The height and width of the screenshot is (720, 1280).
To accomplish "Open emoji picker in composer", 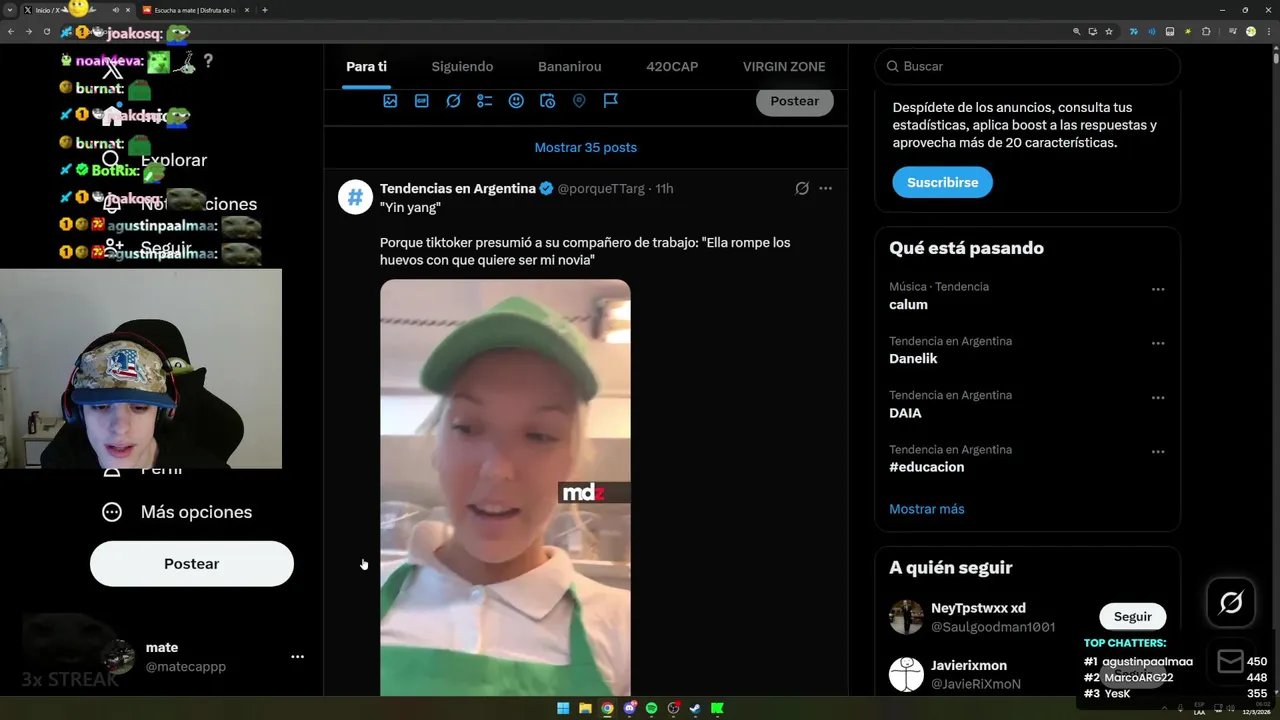I will click(x=516, y=101).
